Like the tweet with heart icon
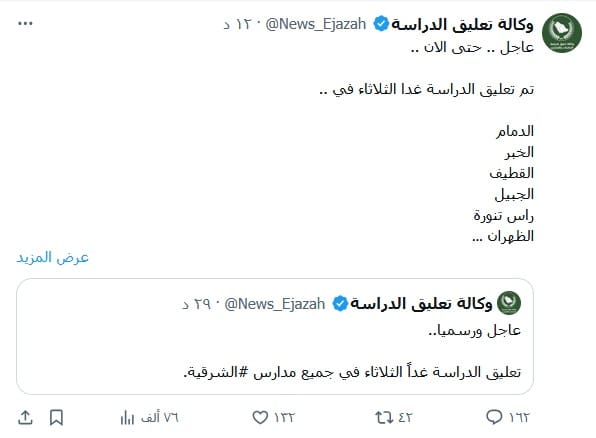 [x=260, y=417]
